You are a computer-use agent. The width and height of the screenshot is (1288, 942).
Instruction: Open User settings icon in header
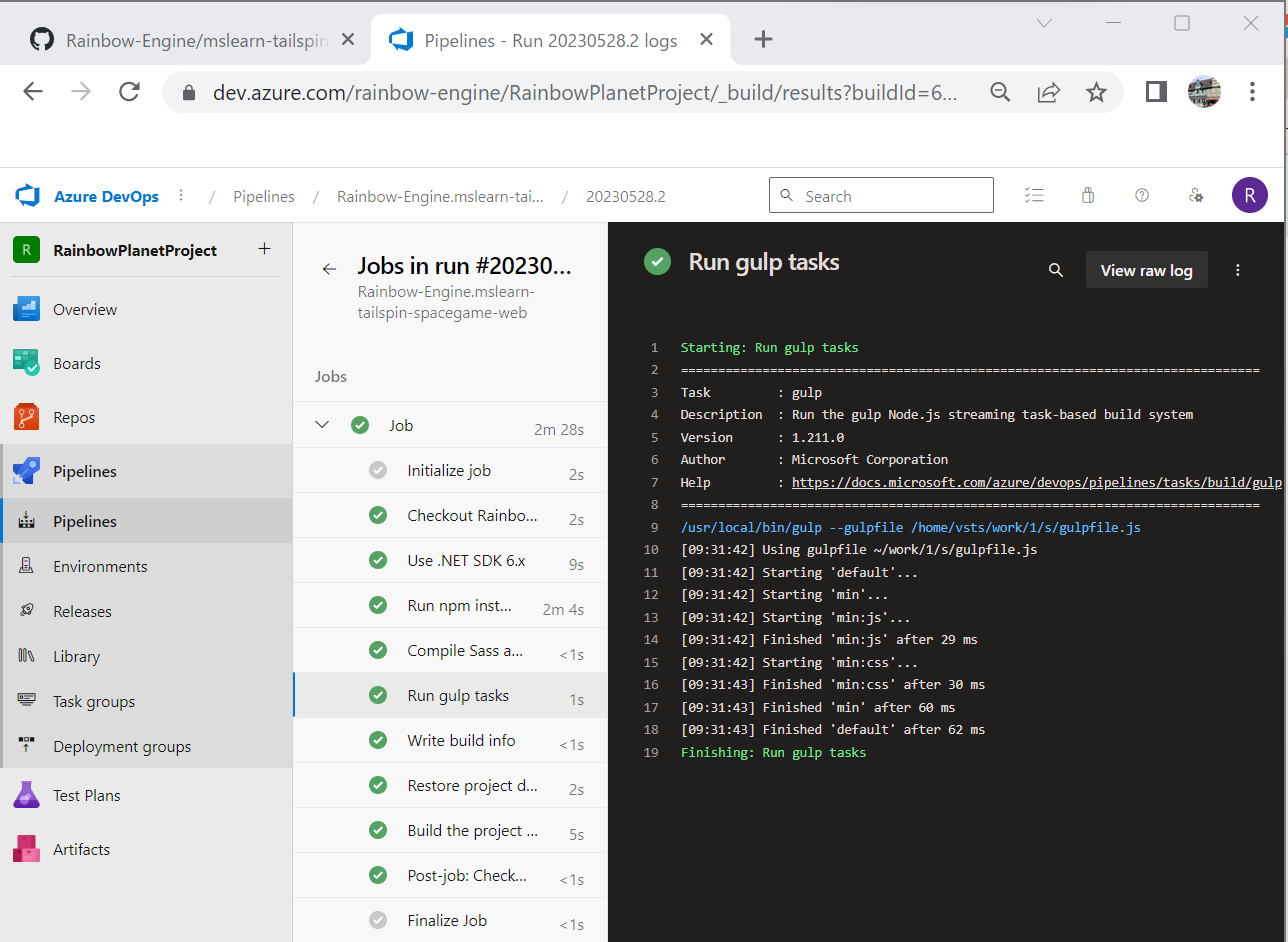coord(1196,196)
